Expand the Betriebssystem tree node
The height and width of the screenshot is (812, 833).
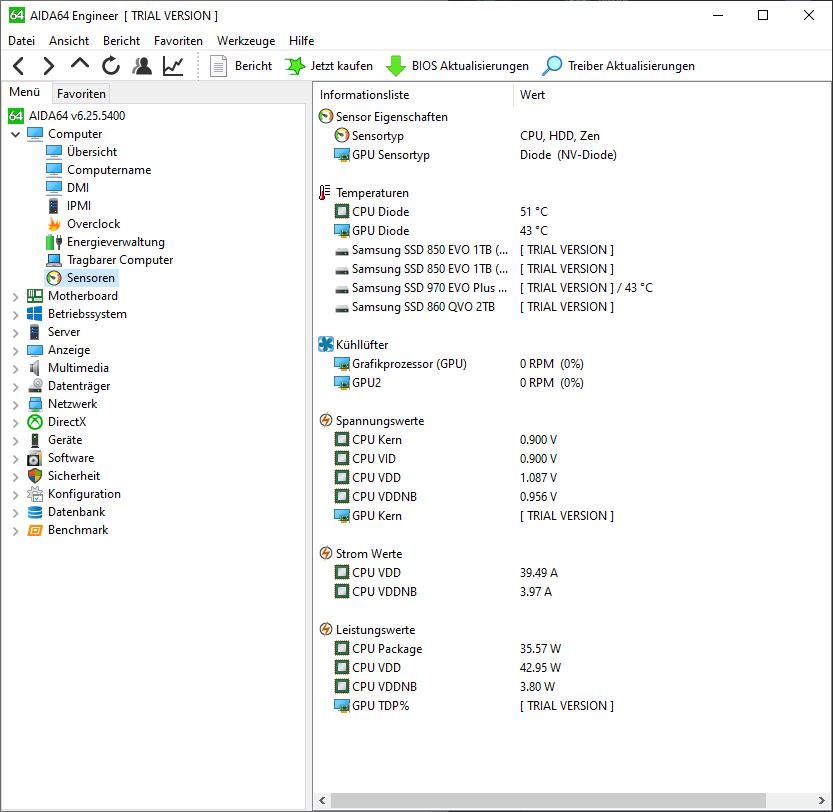tap(15, 315)
